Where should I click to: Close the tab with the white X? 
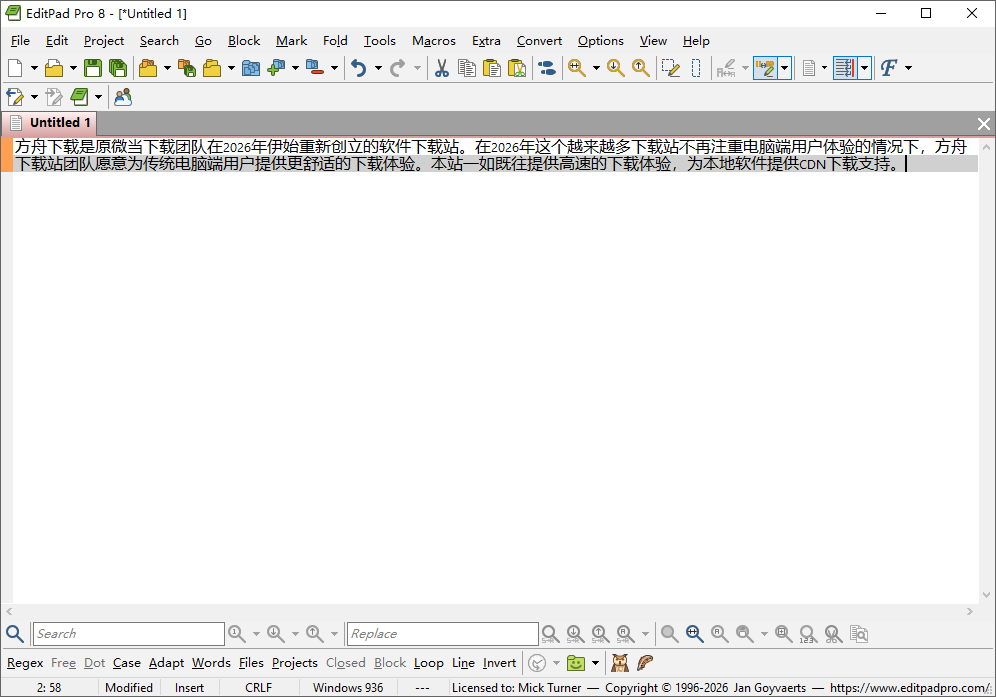[983, 124]
